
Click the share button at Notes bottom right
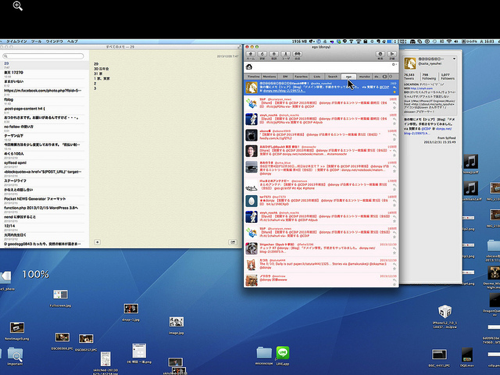click(x=233, y=242)
